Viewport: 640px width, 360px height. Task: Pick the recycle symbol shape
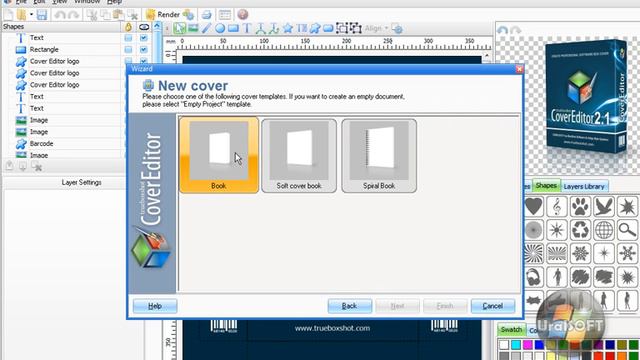[580, 230]
